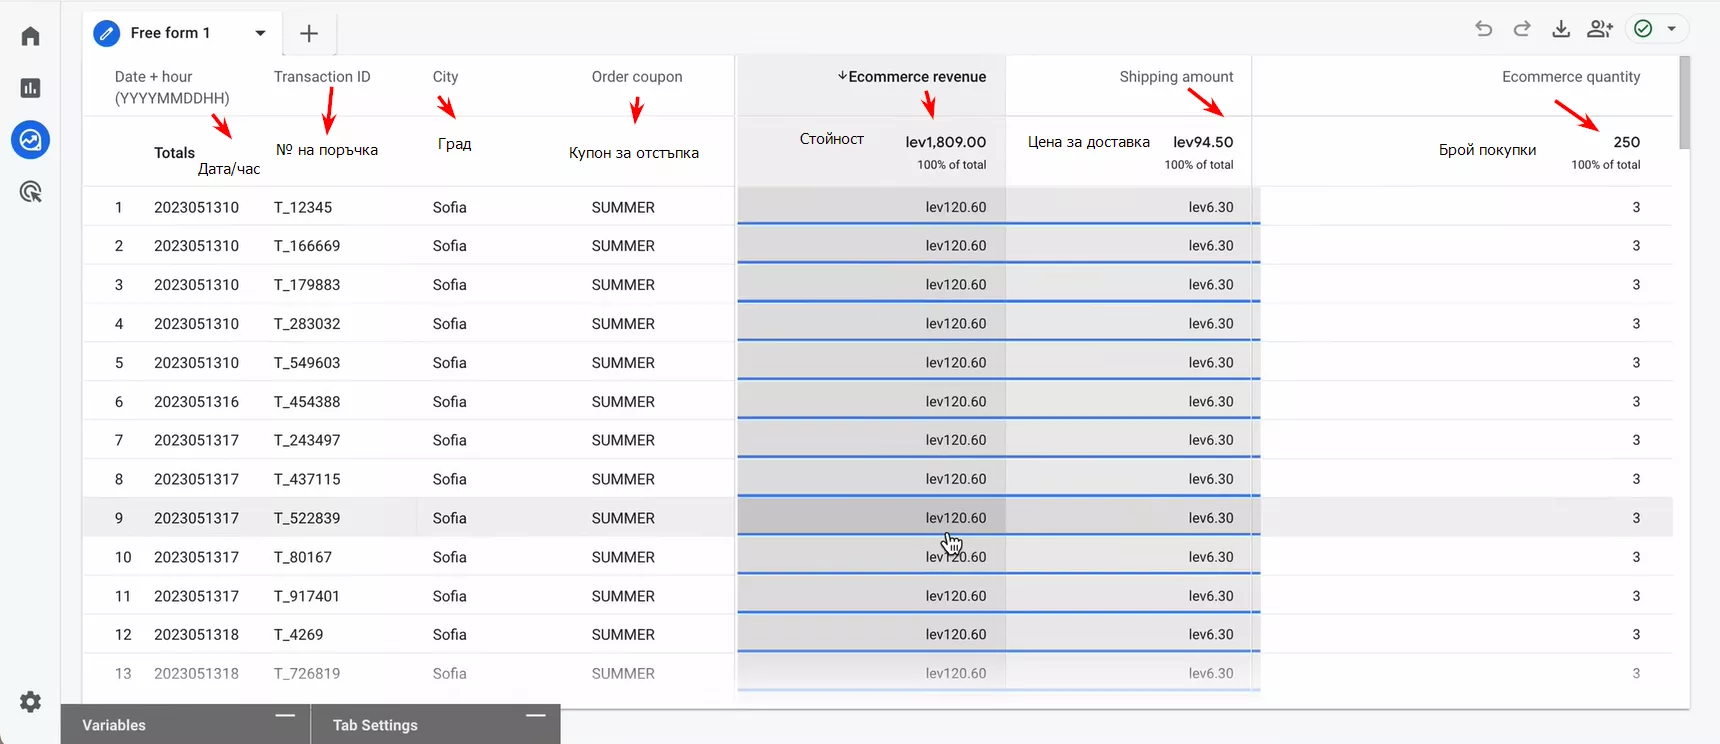
Task: Click date 2023051316 in row 6
Action: (196, 402)
